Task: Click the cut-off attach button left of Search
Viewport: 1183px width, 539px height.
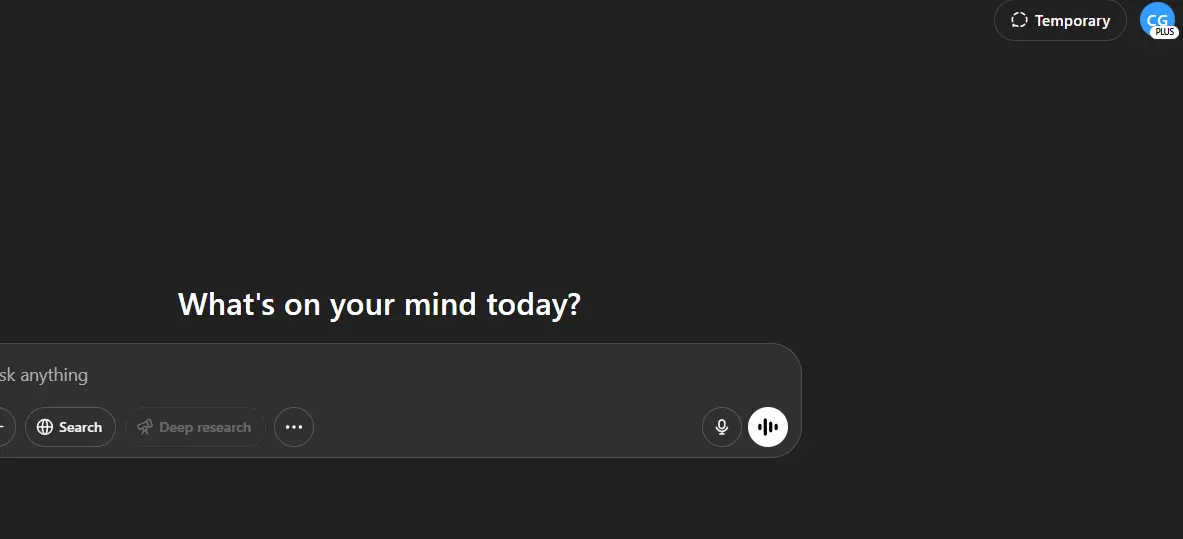Action: coord(4,427)
